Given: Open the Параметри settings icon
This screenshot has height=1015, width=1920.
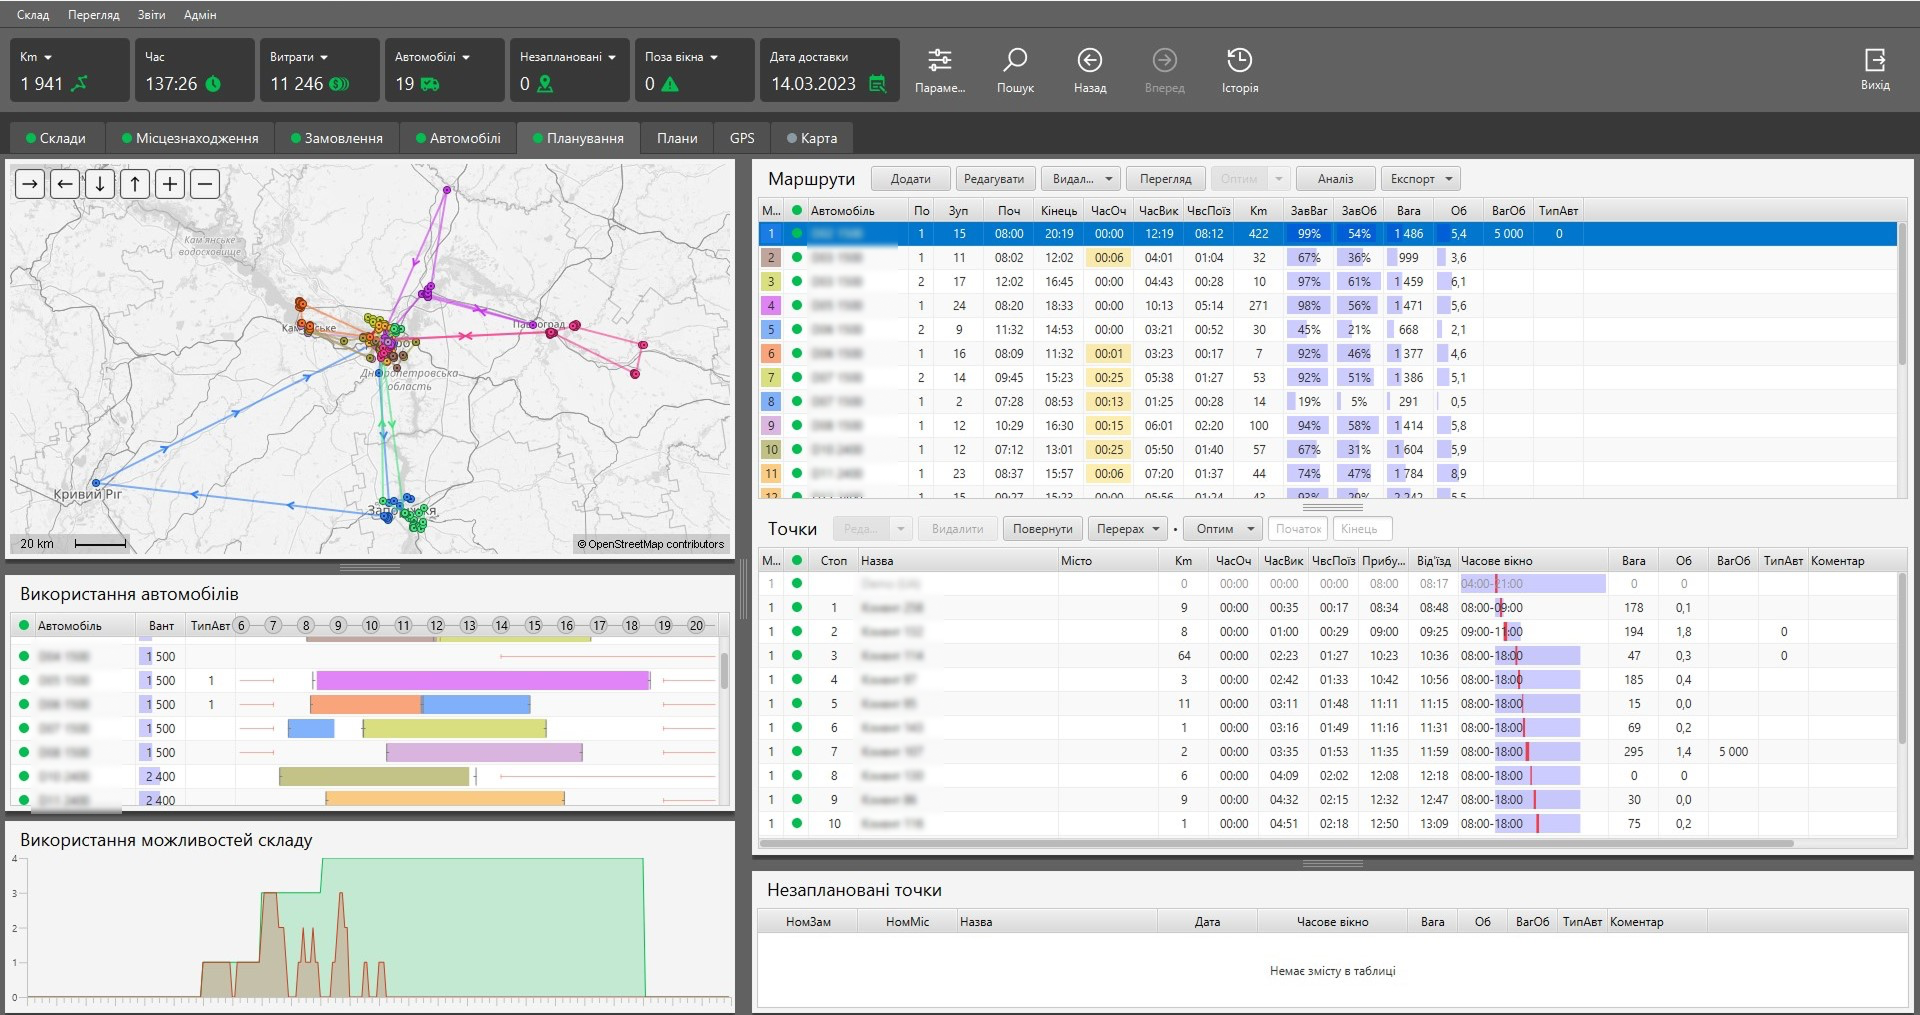Looking at the screenshot, I should [x=939, y=61].
